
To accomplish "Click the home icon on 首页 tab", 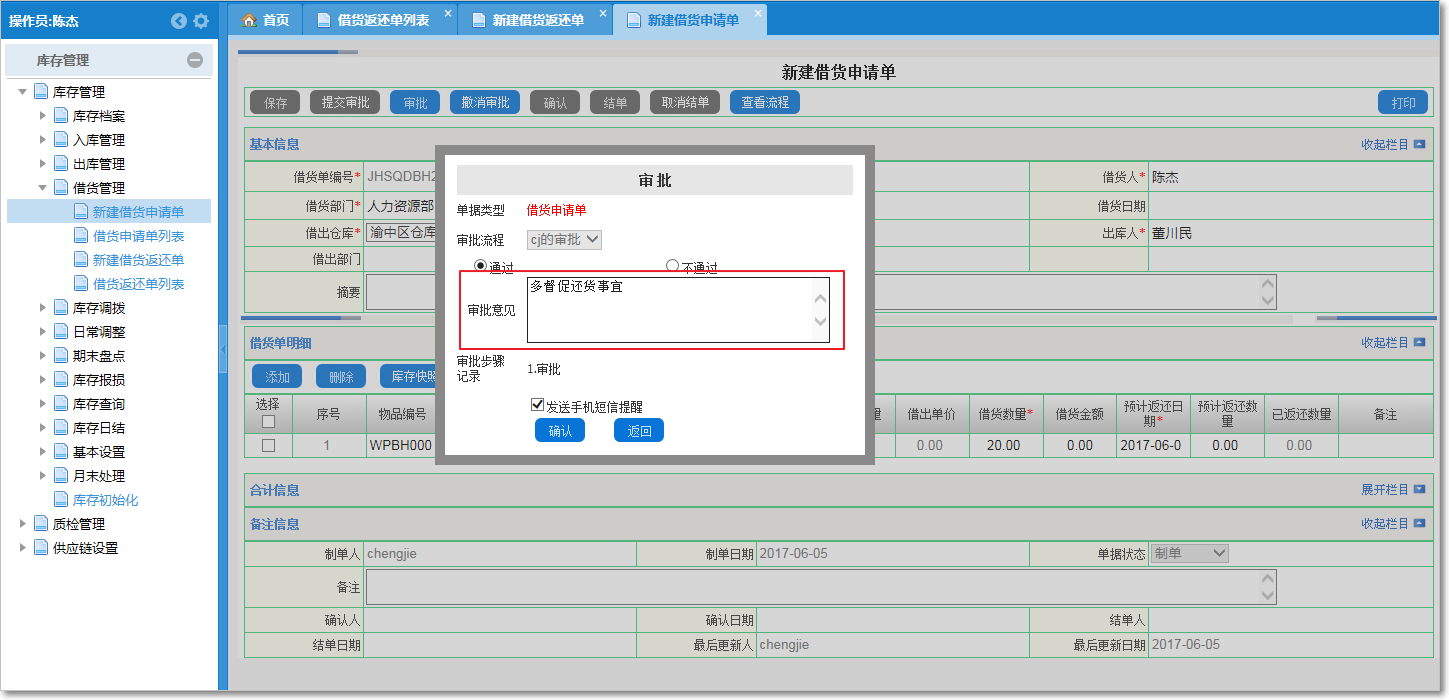I will pos(249,20).
